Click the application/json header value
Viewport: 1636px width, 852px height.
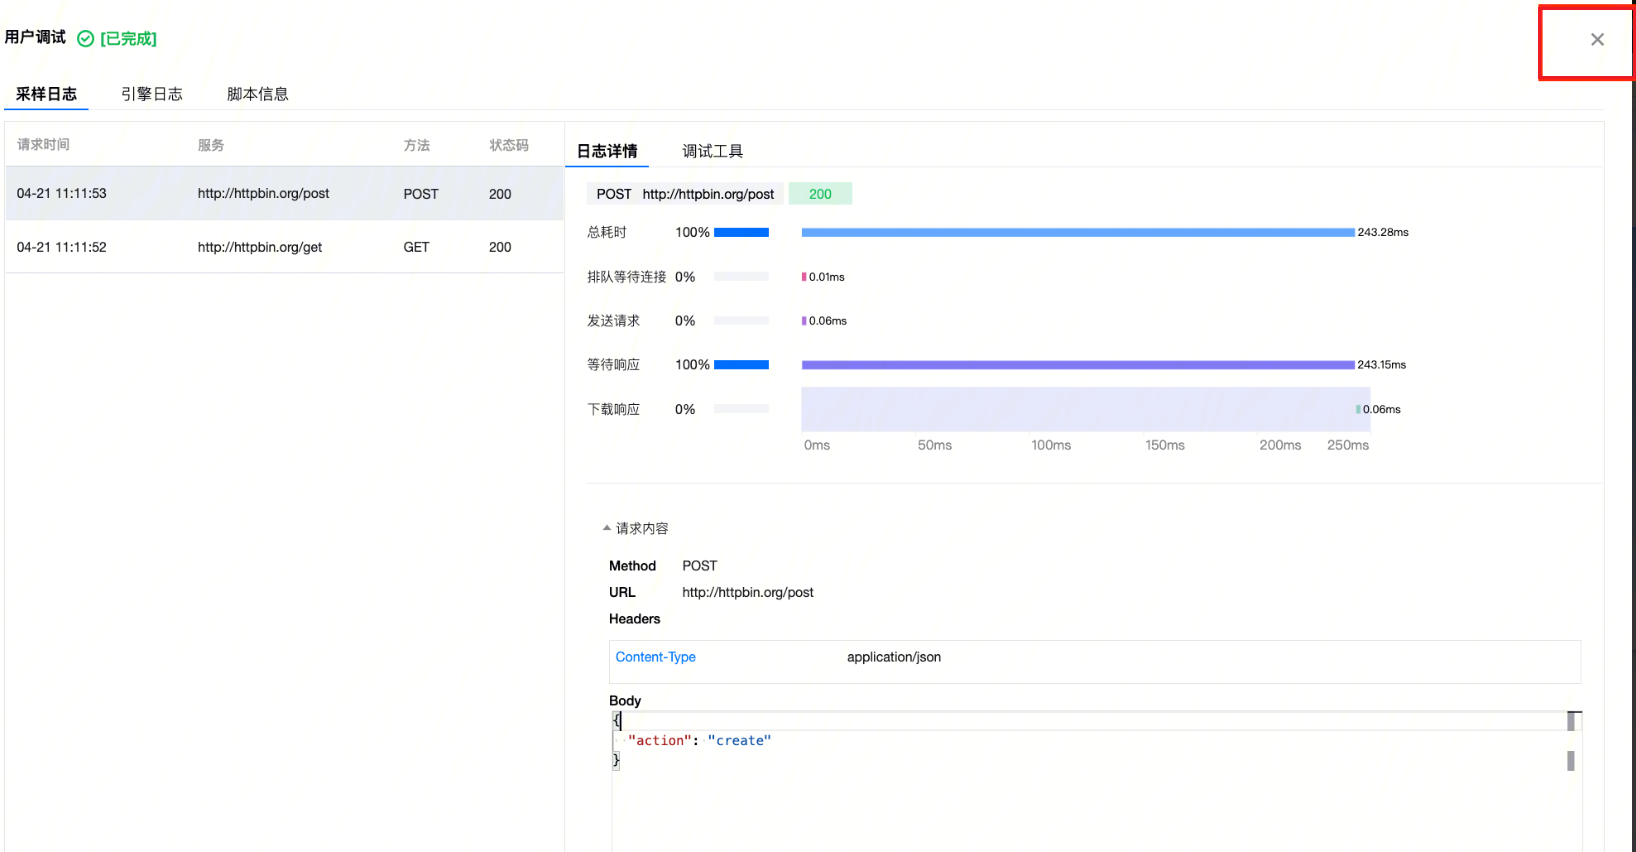tap(893, 657)
